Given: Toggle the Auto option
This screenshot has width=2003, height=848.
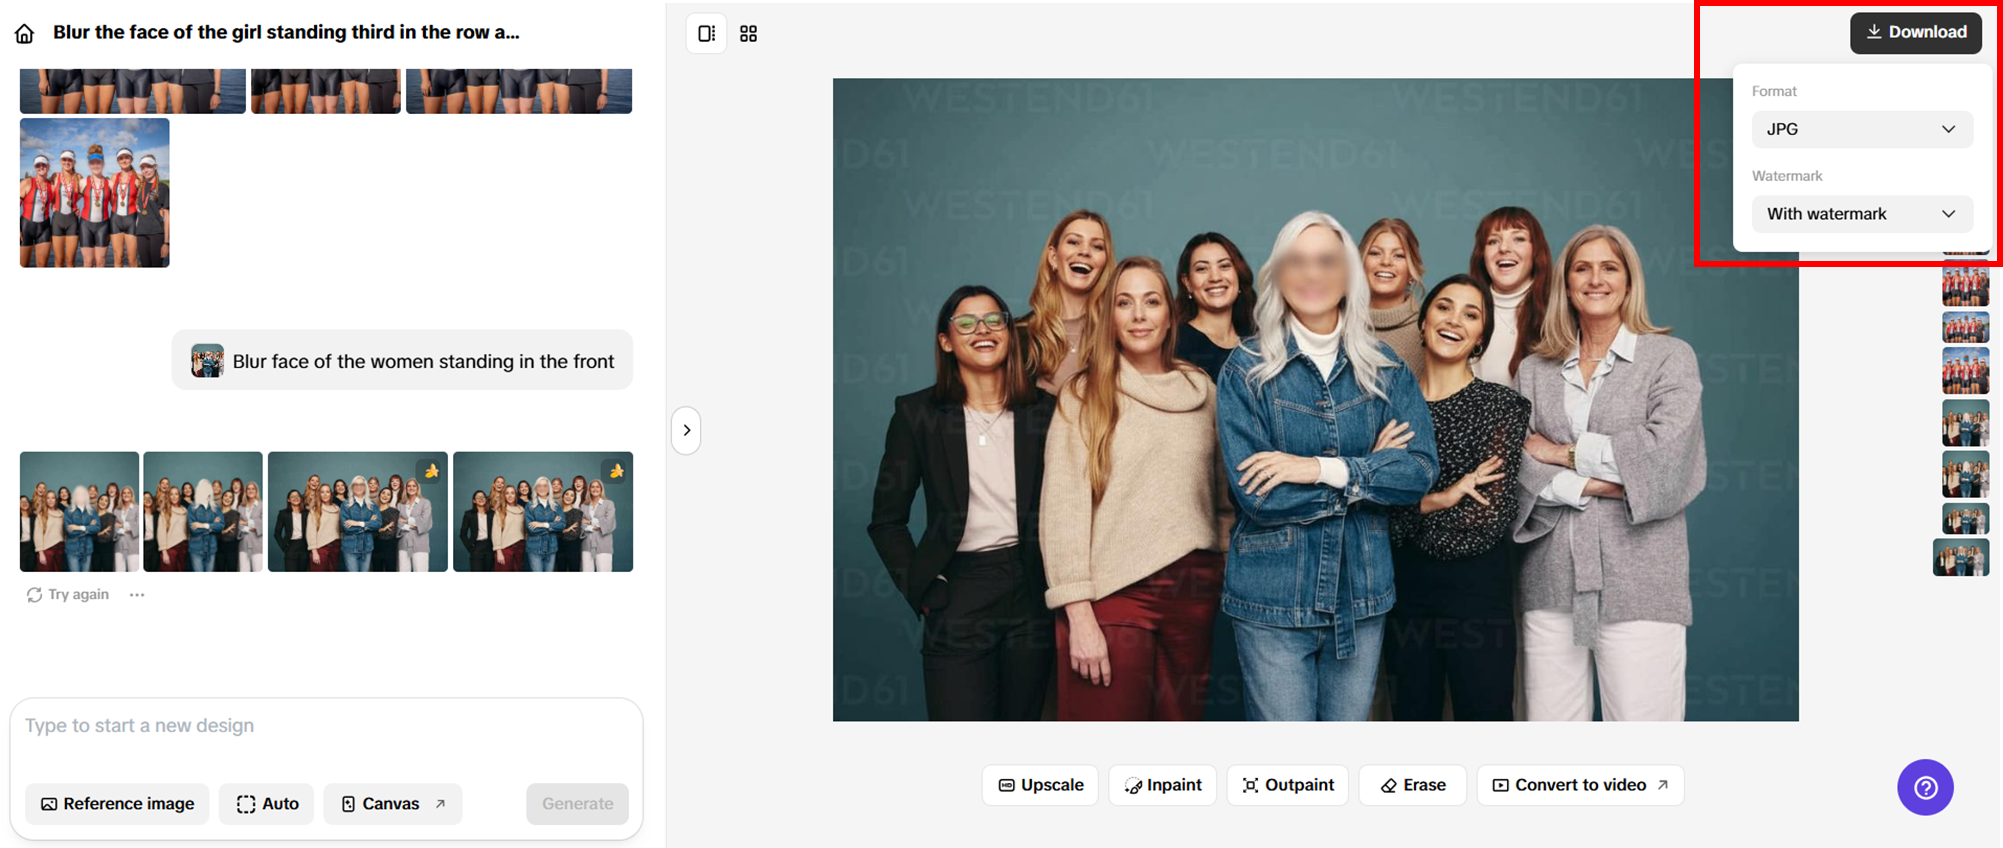Looking at the screenshot, I should (267, 804).
